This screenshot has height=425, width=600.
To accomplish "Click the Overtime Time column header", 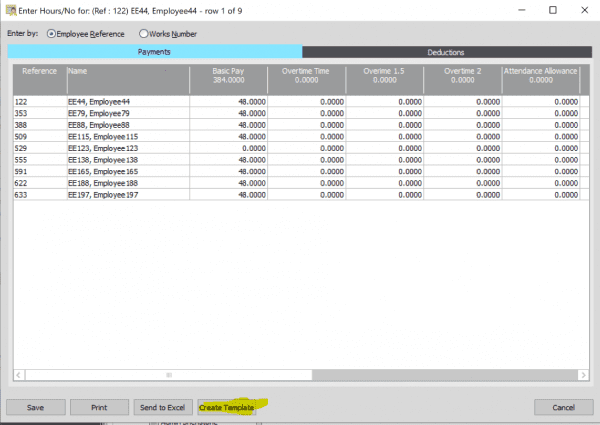I will click(307, 79).
